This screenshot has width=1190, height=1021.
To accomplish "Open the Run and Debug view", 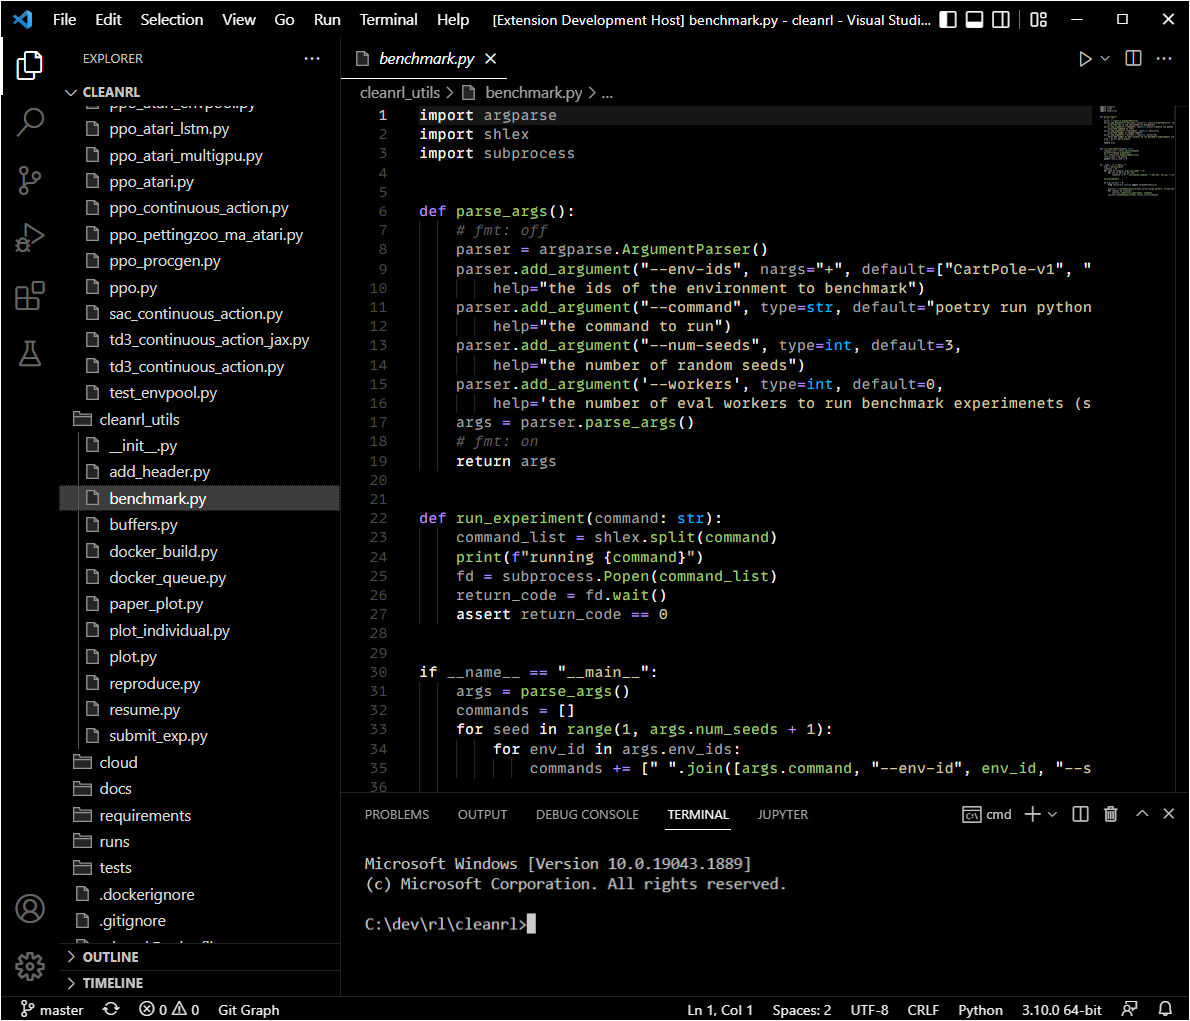I will click(x=30, y=238).
